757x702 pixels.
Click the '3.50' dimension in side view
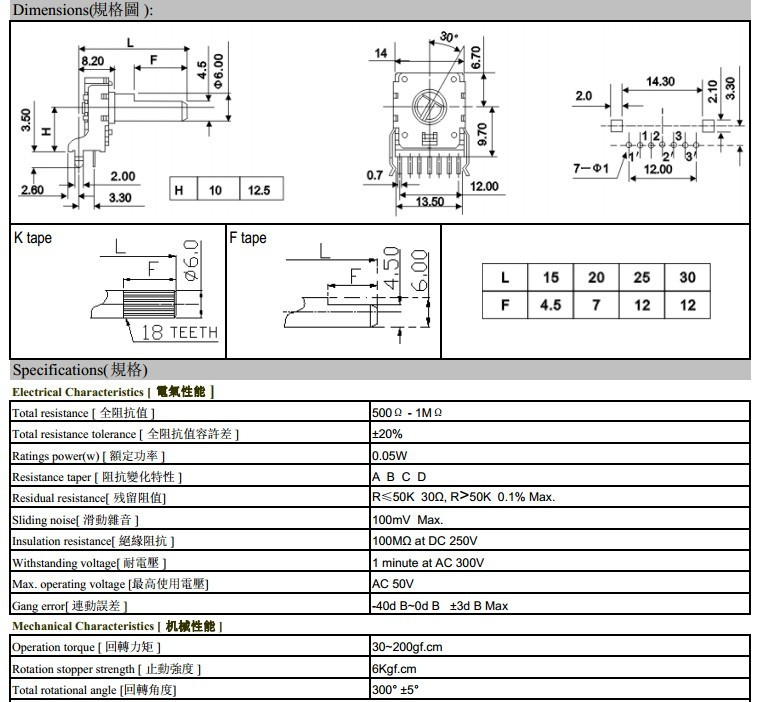coord(26,120)
